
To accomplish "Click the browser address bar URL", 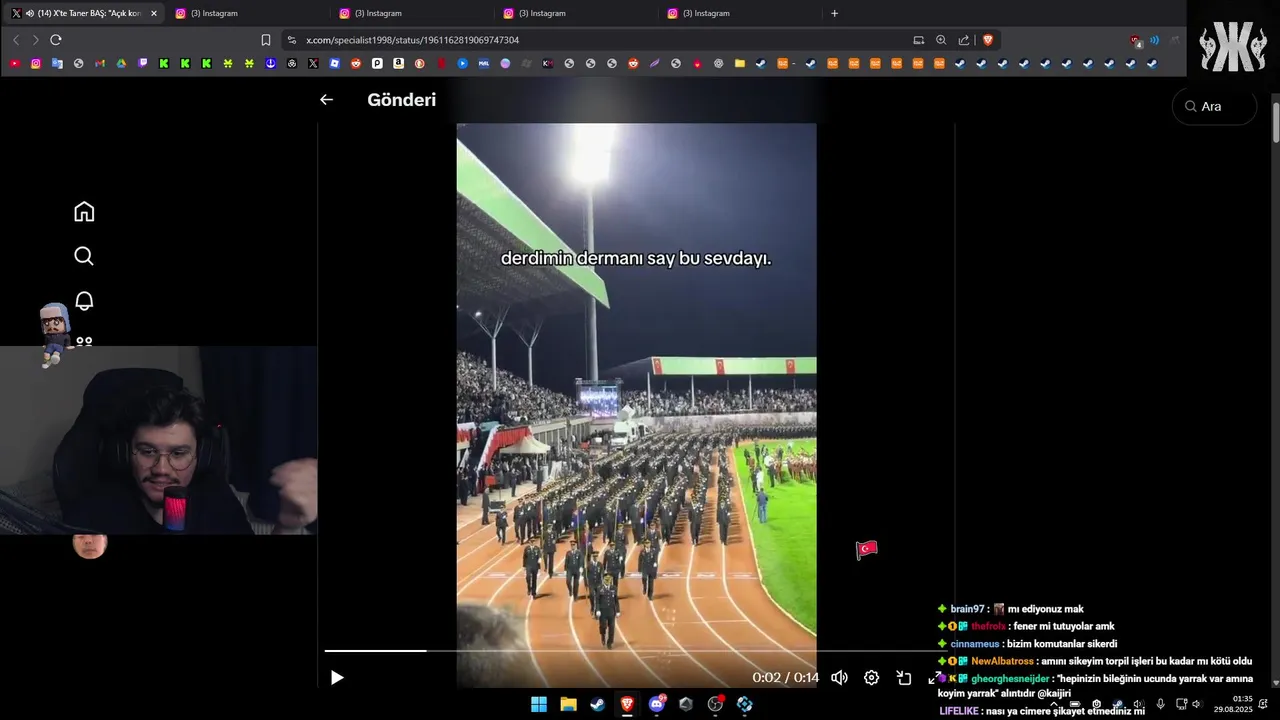I will (412, 40).
